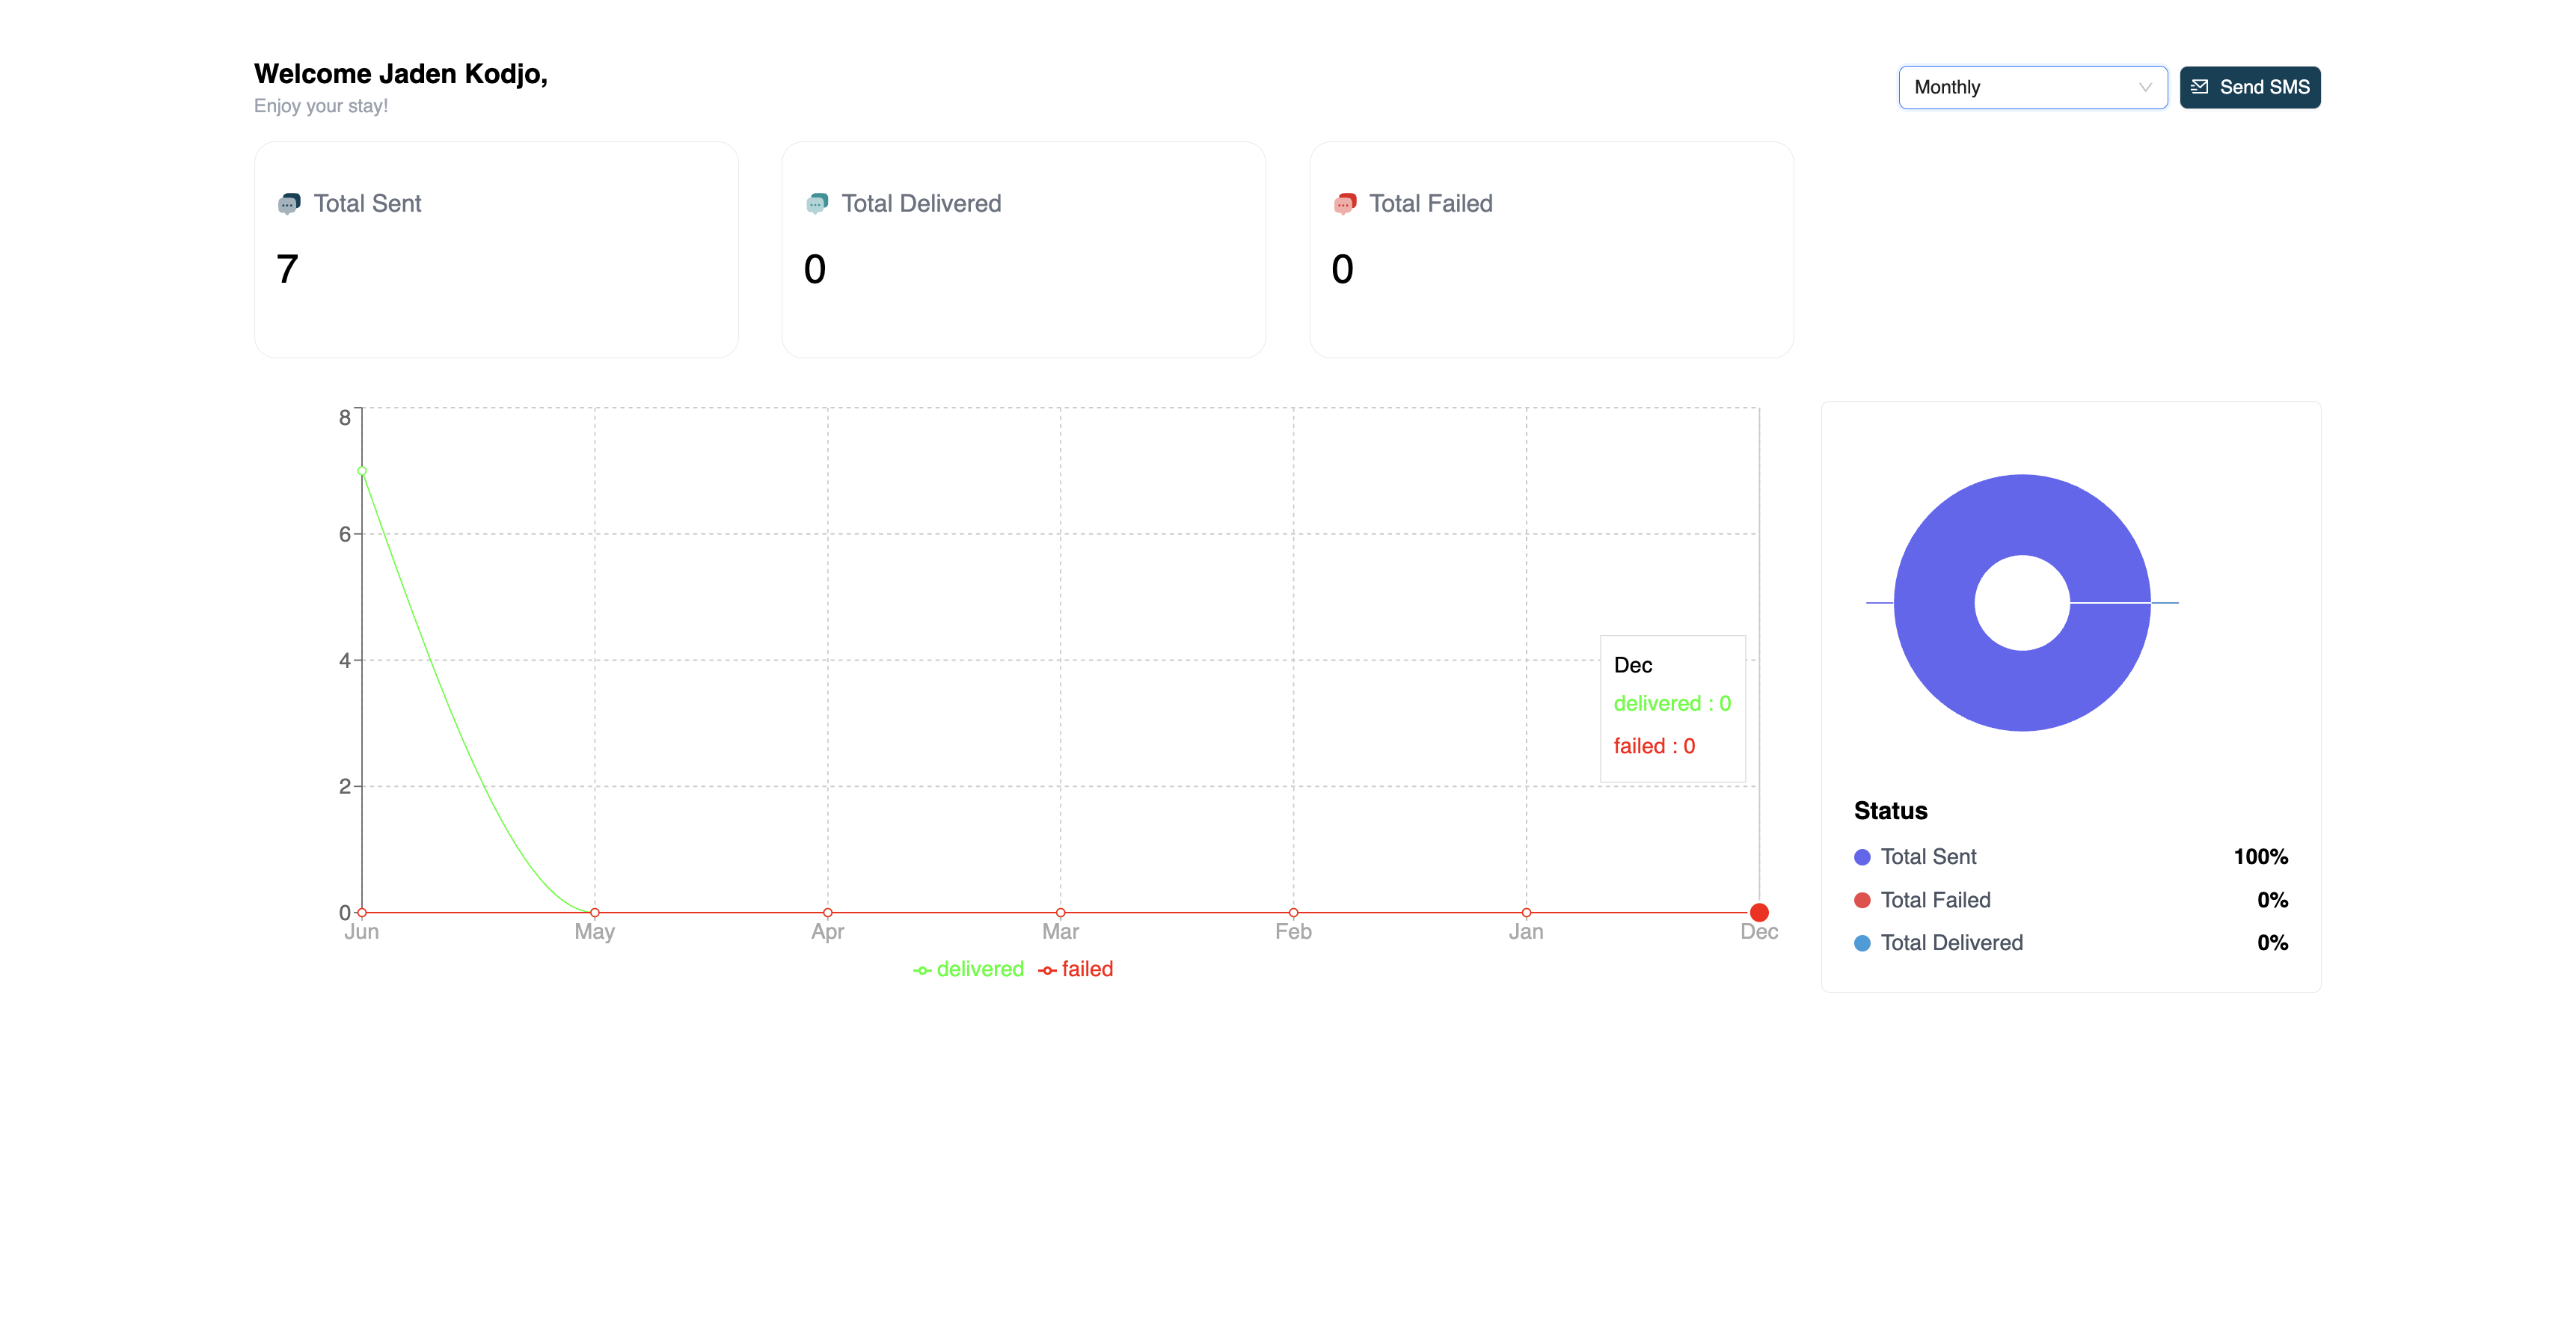The height and width of the screenshot is (1336, 2576).
Task: Click the Total Delivered card label
Action: coord(921,203)
